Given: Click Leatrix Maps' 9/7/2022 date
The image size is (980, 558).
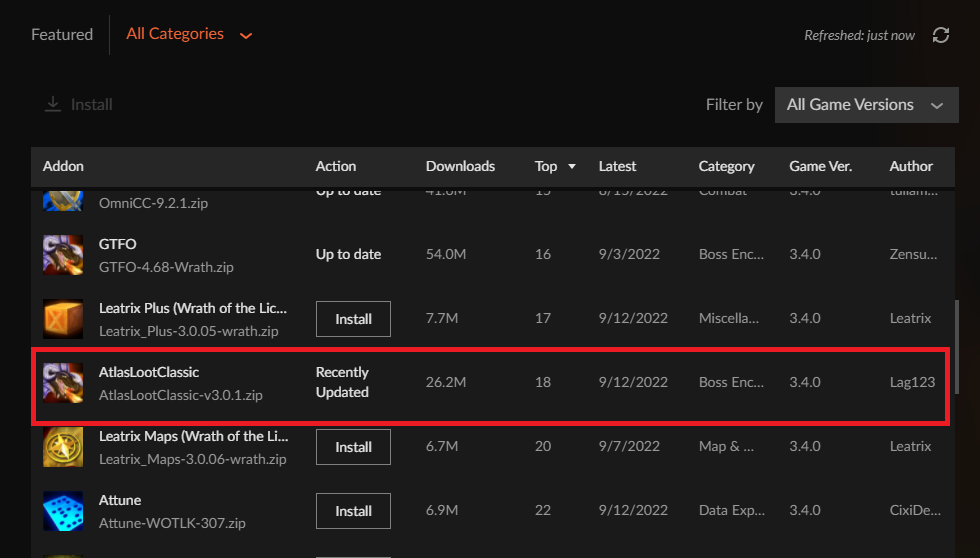Looking at the screenshot, I should pyautogui.click(x=629, y=447).
